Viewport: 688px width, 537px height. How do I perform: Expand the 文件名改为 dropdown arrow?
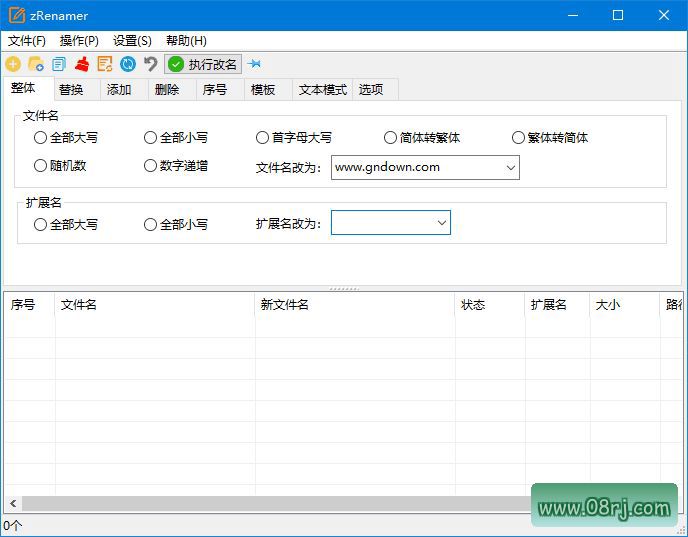511,168
